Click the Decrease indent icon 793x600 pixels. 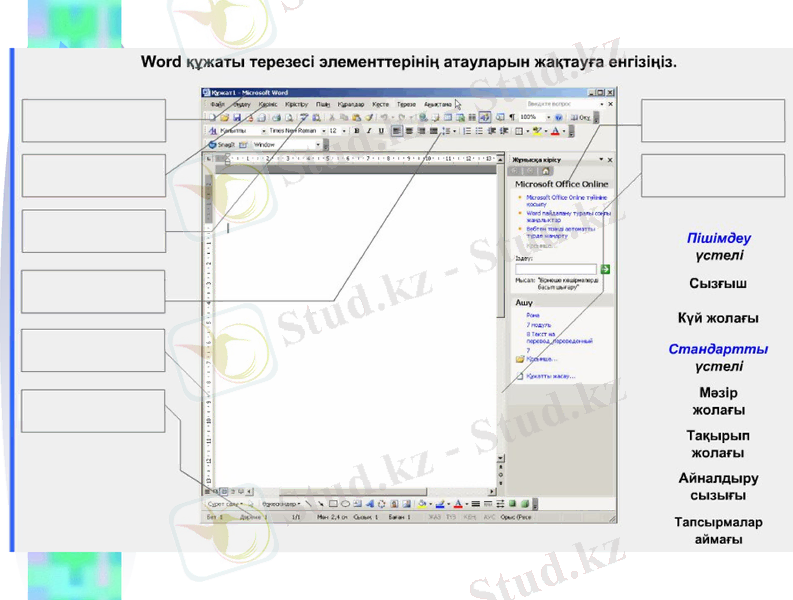point(492,131)
